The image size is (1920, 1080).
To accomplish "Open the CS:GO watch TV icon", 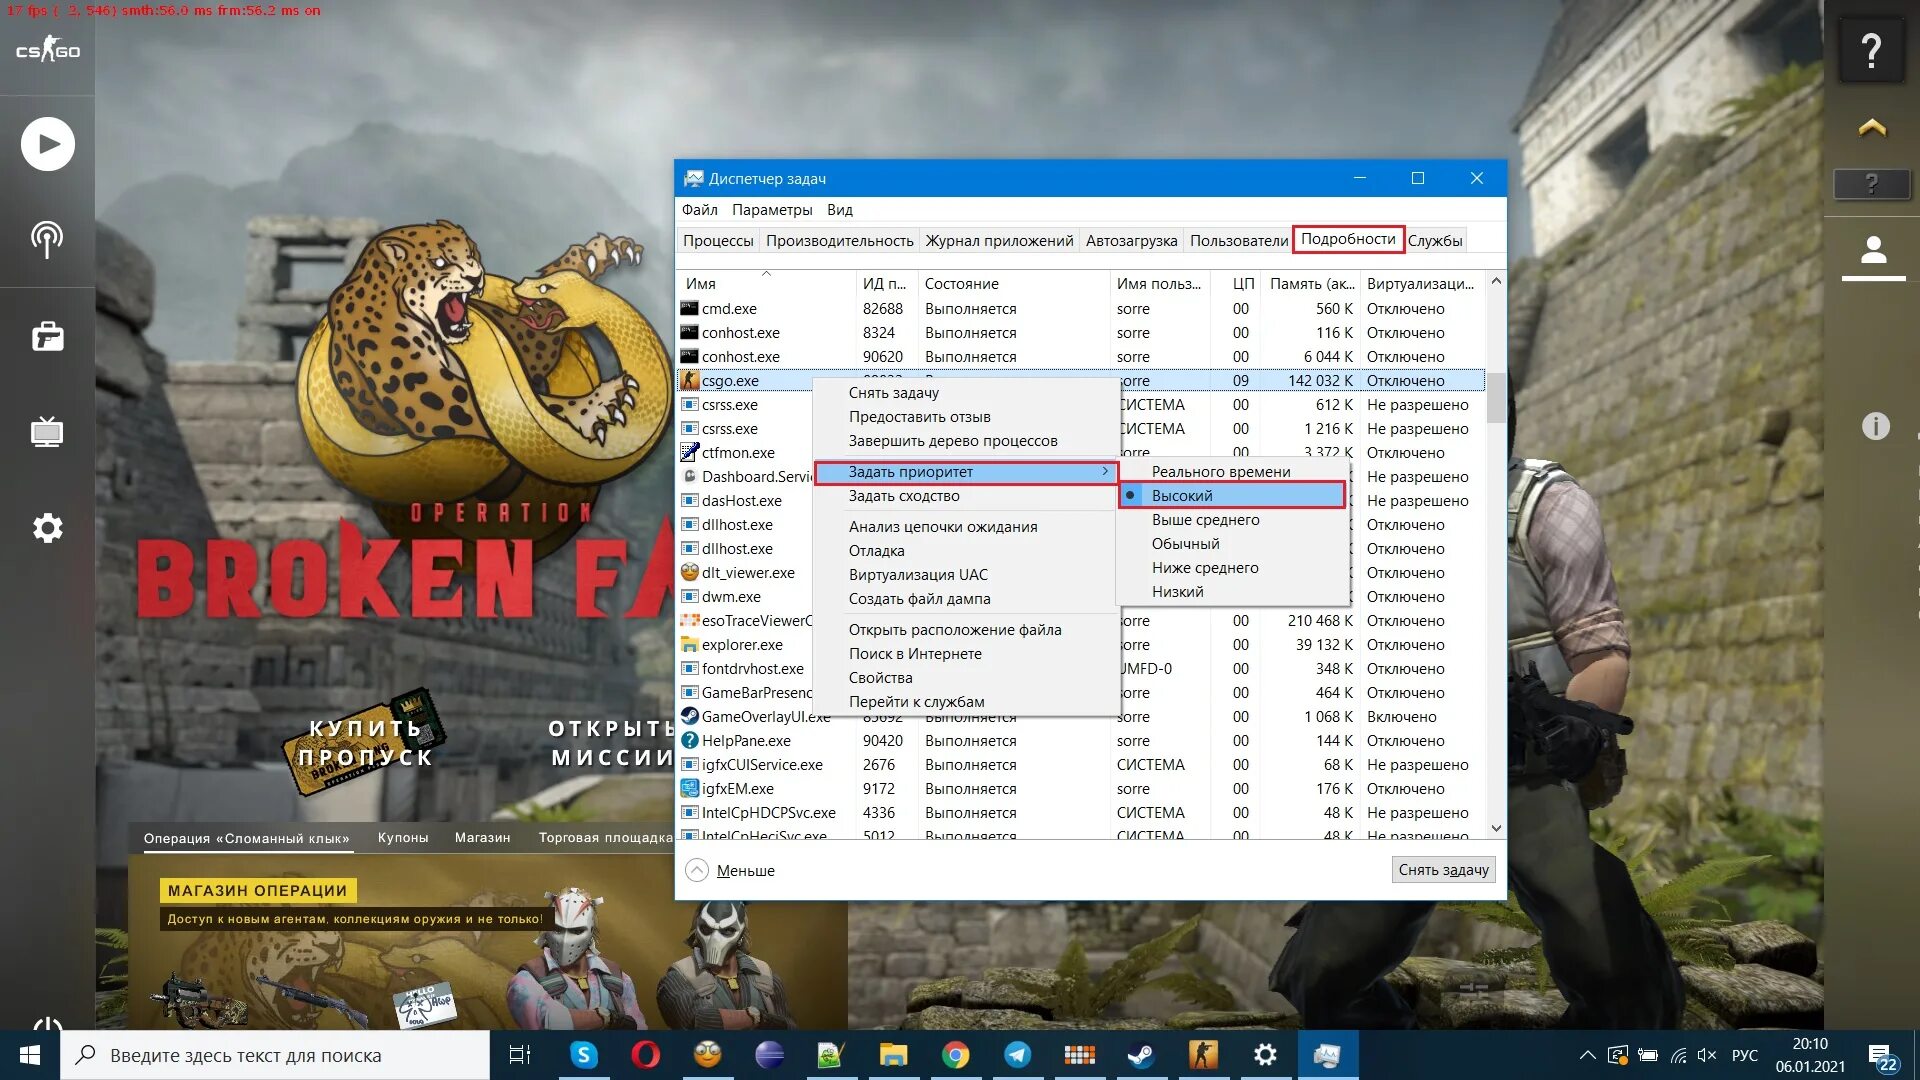I will [x=47, y=431].
